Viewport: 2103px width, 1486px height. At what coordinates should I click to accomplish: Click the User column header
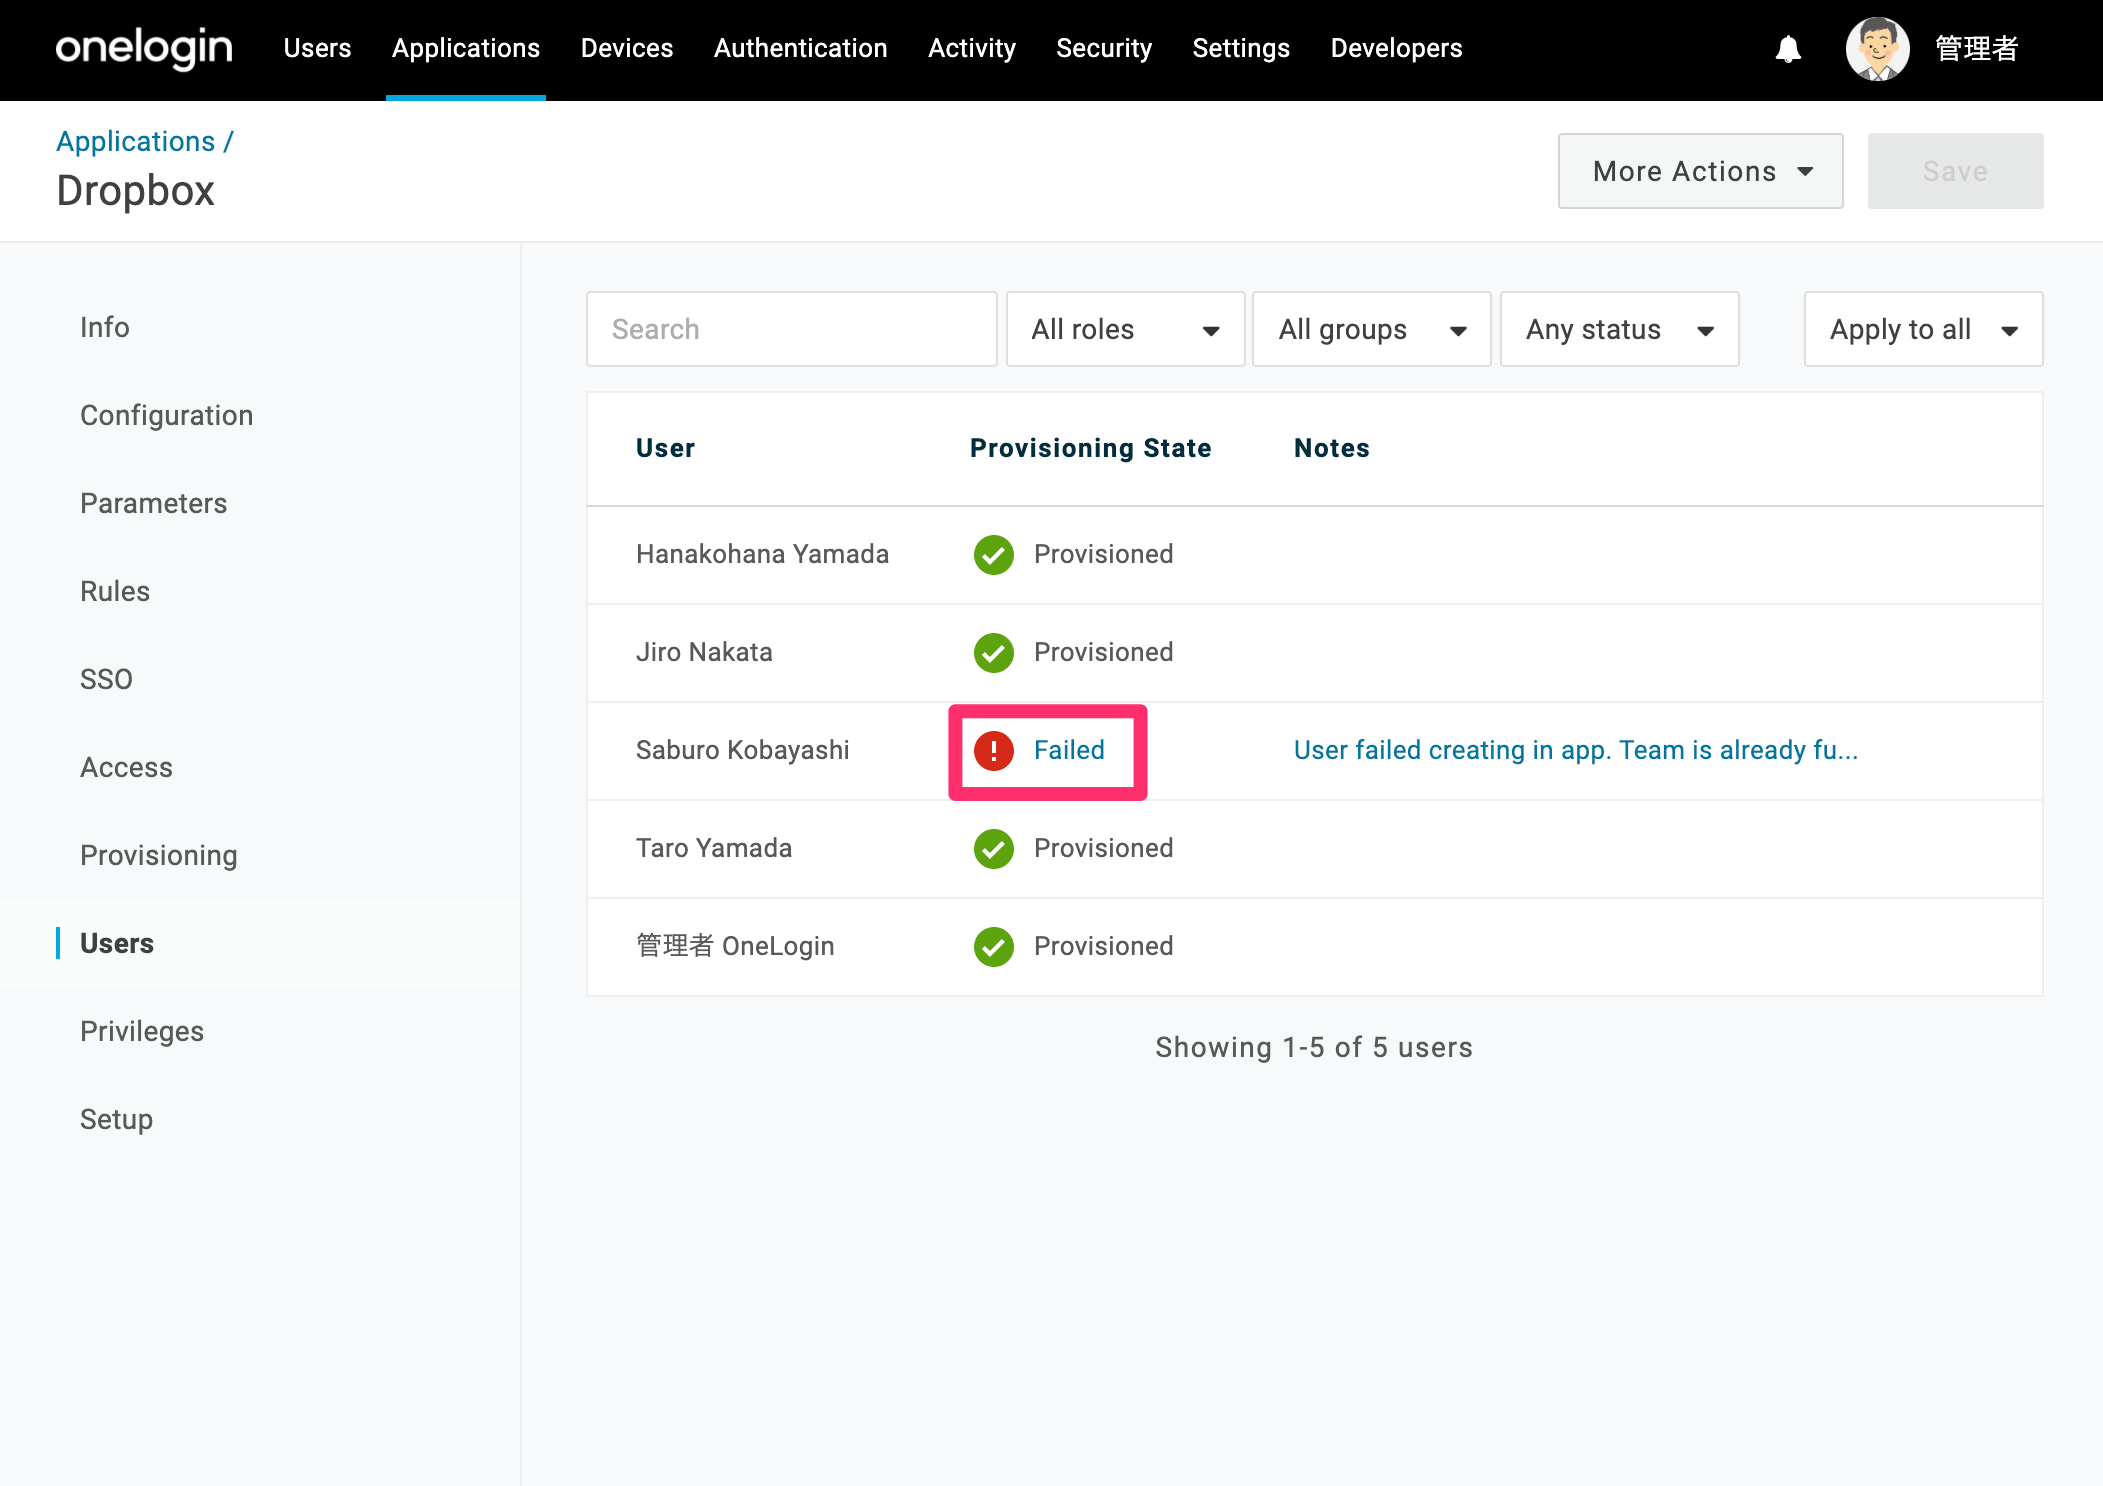[665, 448]
